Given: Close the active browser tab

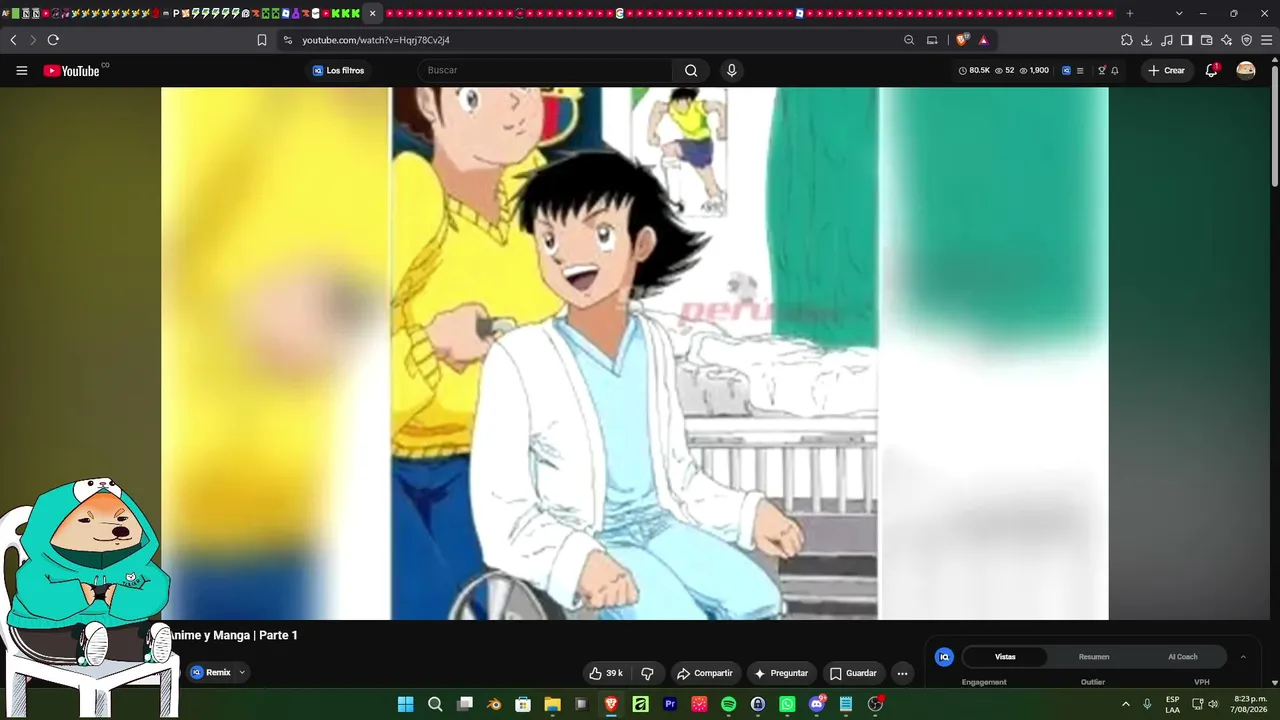Looking at the screenshot, I should coord(372,13).
